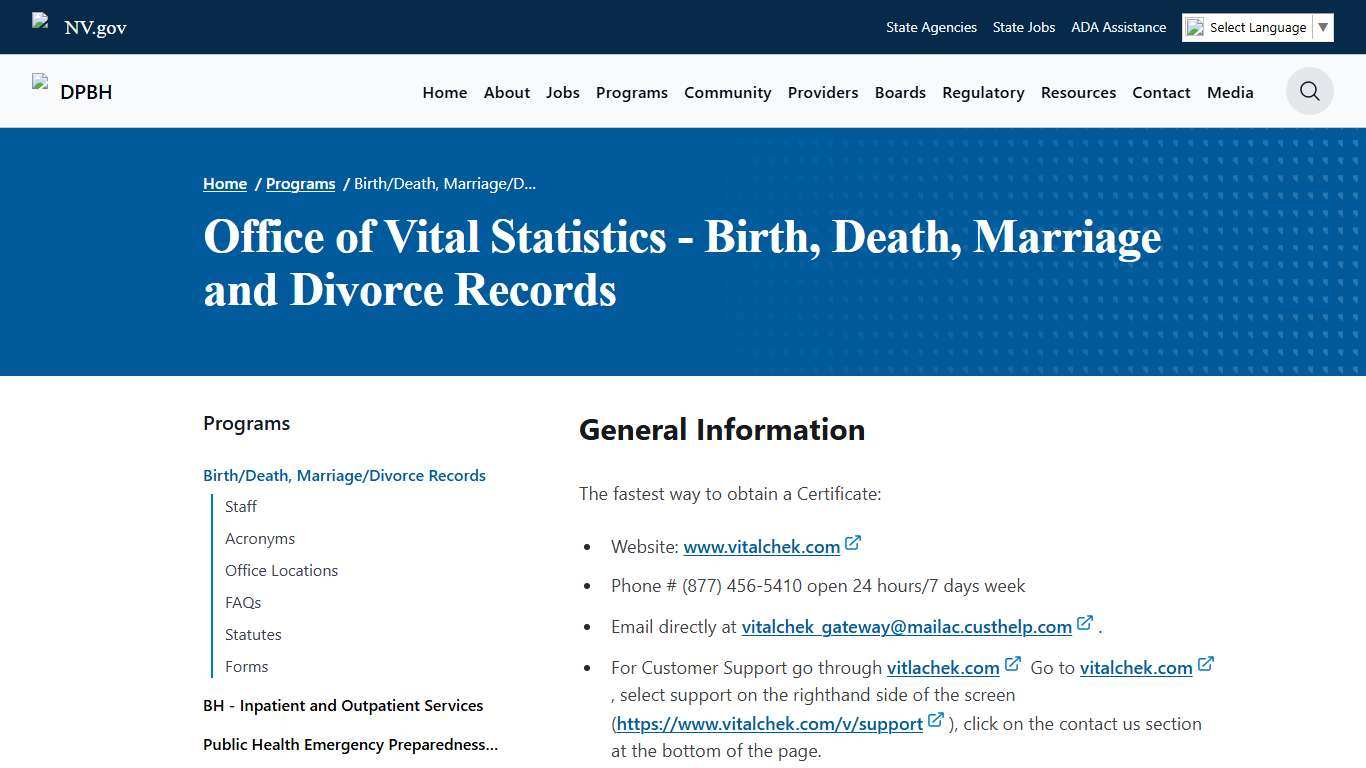Select Community in the navigation bar
1366x768 pixels.
coord(727,92)
